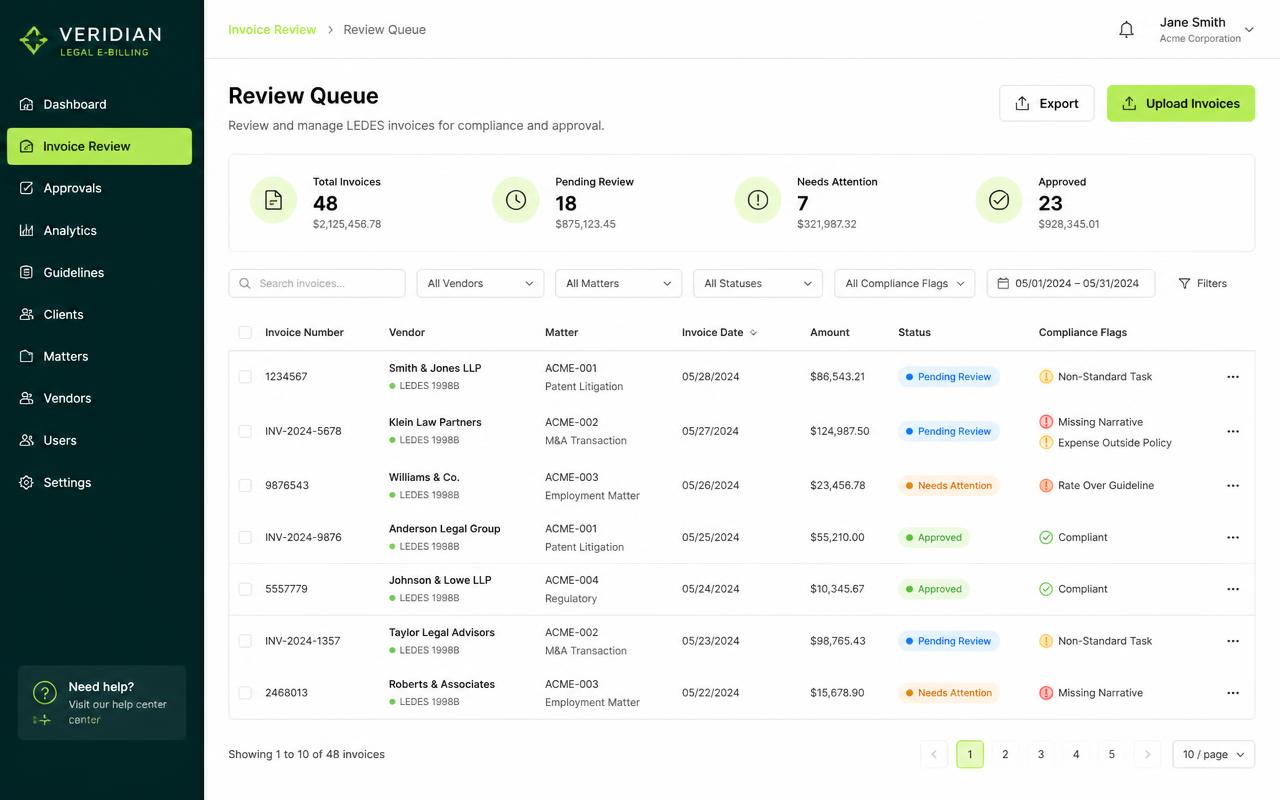The width and height of the screenshot is (1280, 800).
Task: Click the Rate Over Guideline warning icon
Action: pos(1046,486)
